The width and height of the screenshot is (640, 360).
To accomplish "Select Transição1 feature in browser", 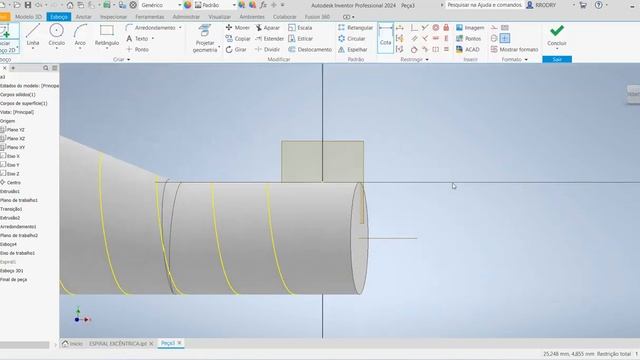I will (x=11, y=209).
